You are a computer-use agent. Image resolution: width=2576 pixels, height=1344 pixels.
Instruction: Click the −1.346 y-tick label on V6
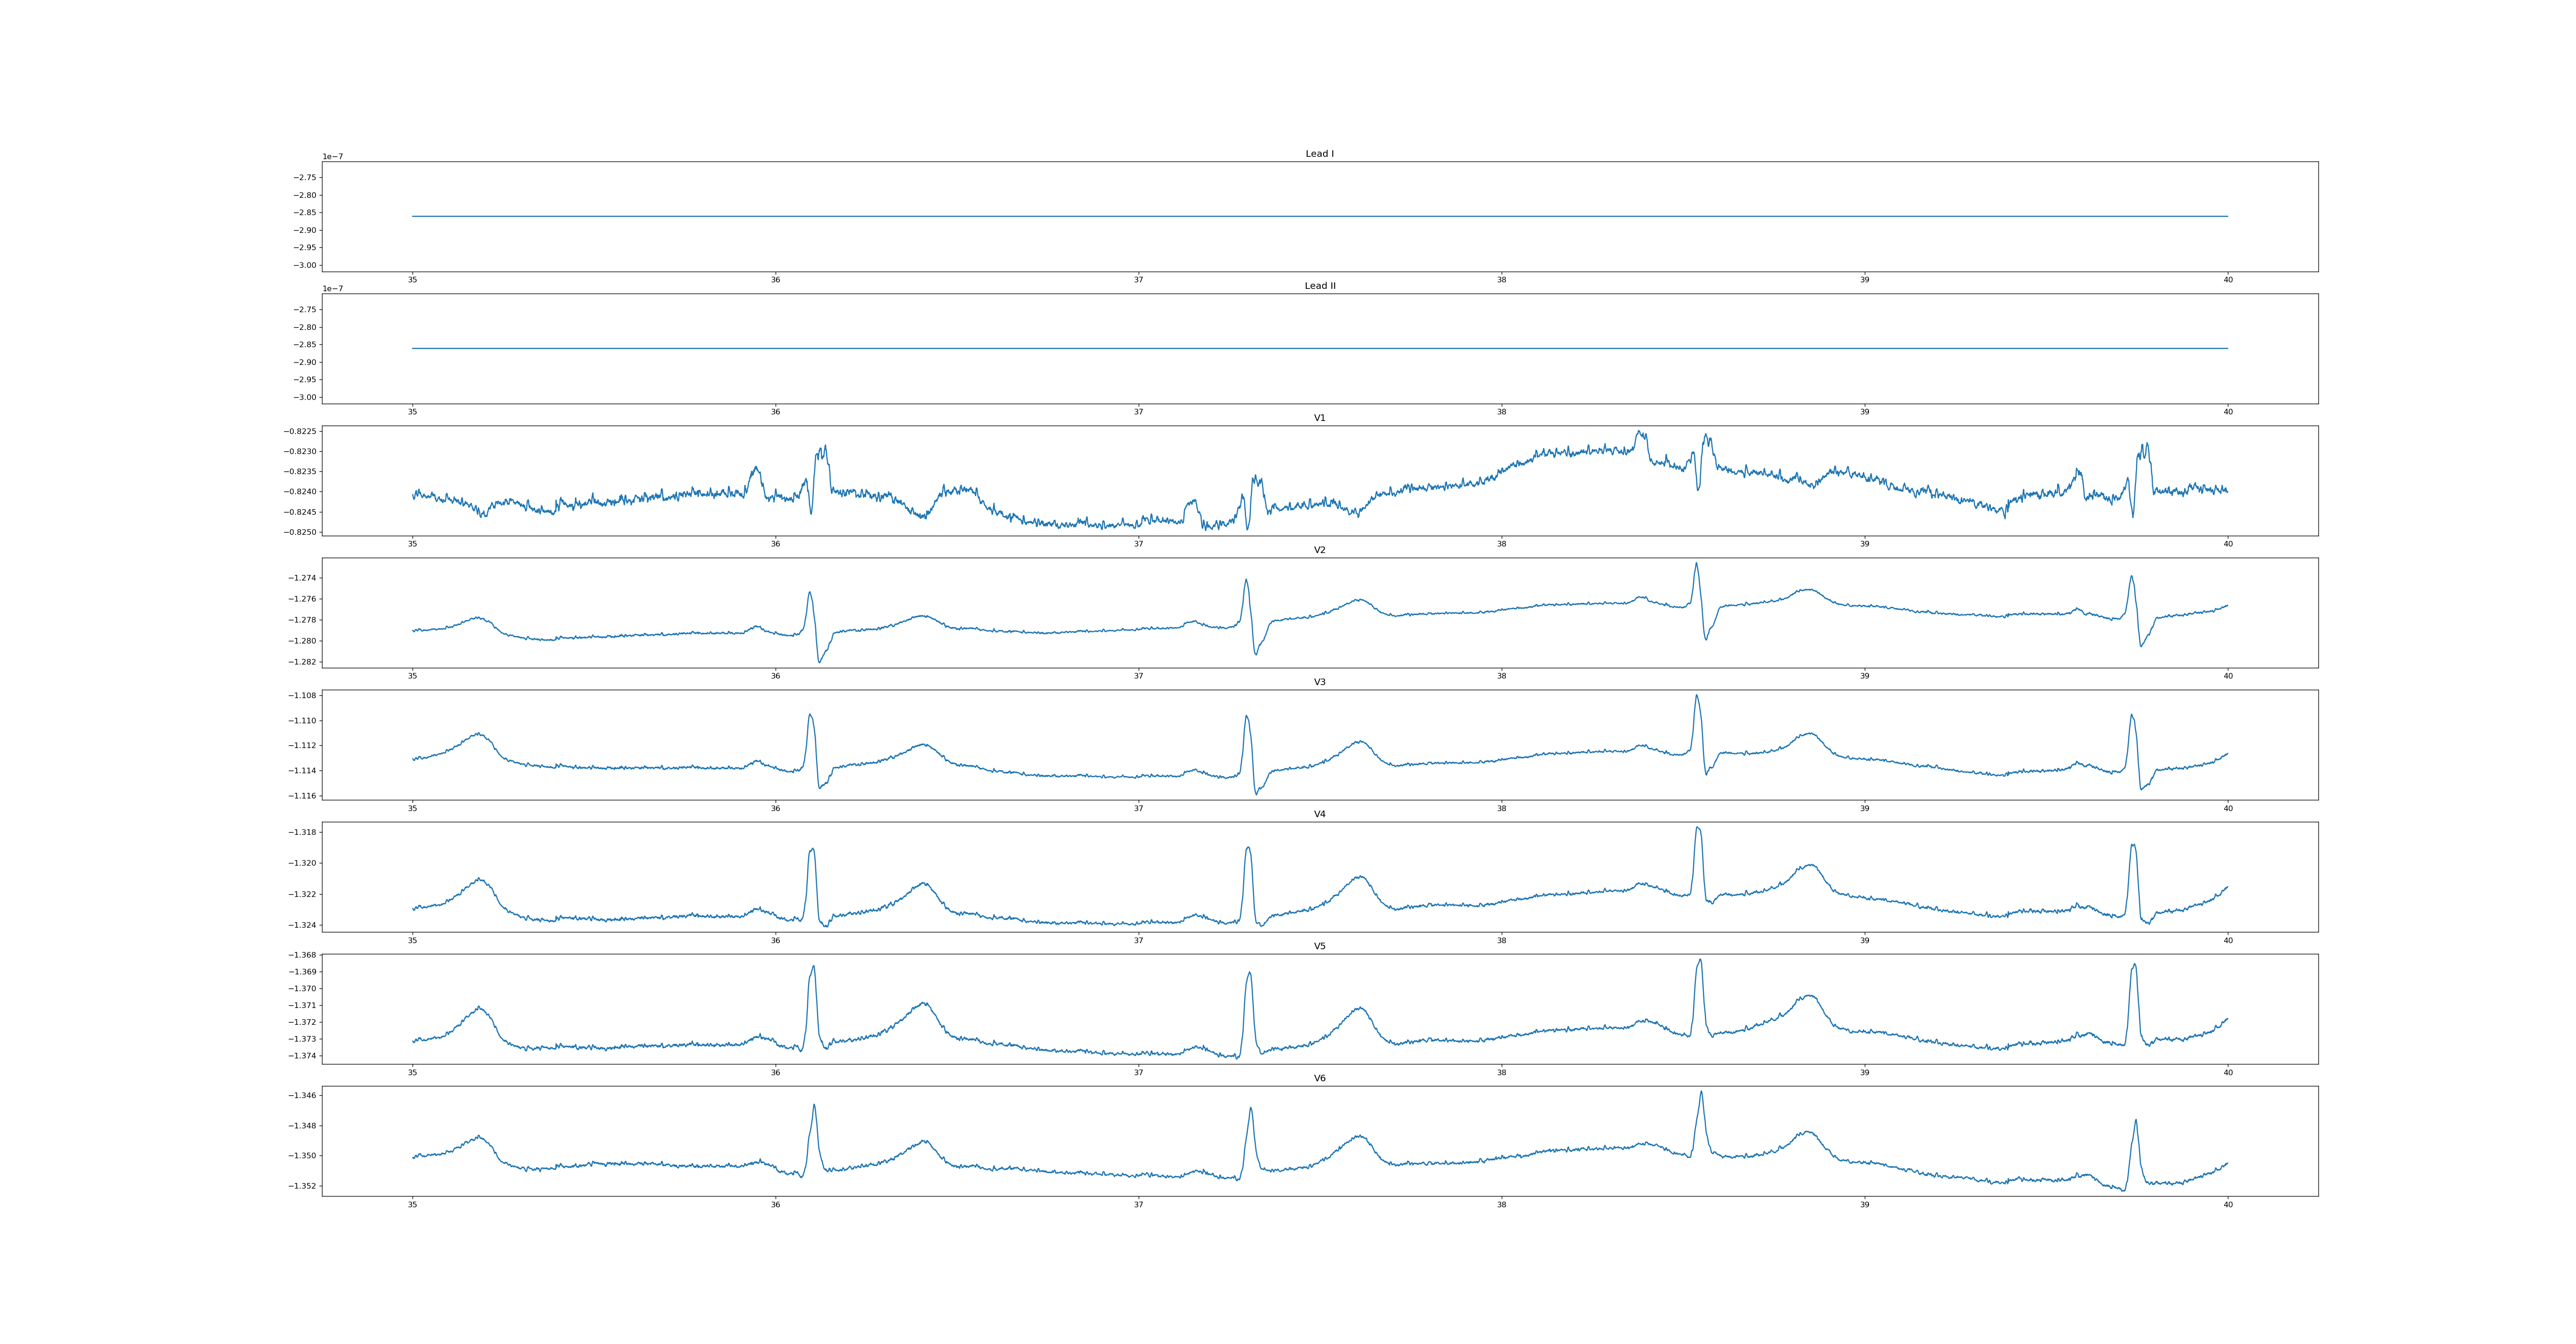(x=302, y=1096)
